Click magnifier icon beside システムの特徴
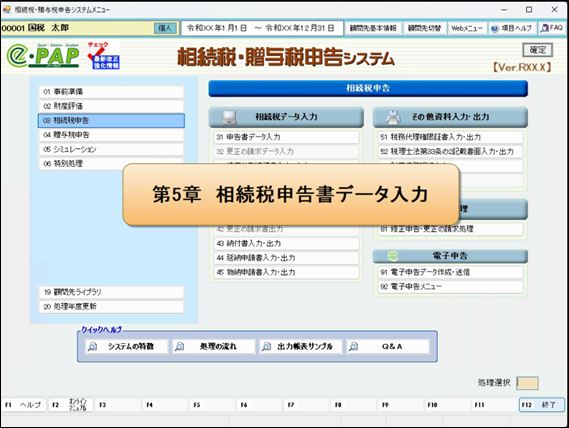Image resolution: width=569 pixels, height=428 pixels. (x=93, y=346)
